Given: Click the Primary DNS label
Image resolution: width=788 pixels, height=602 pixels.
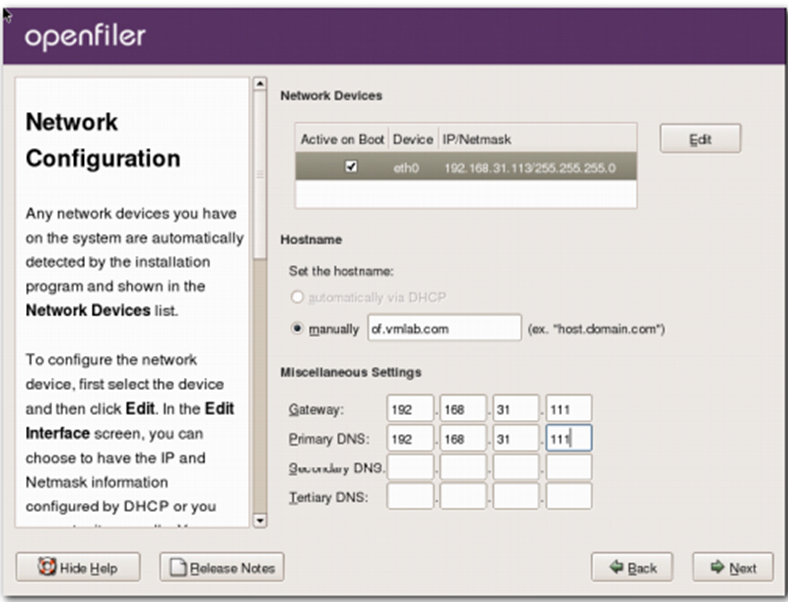Looking at the screenshot, I should (329, 439).
